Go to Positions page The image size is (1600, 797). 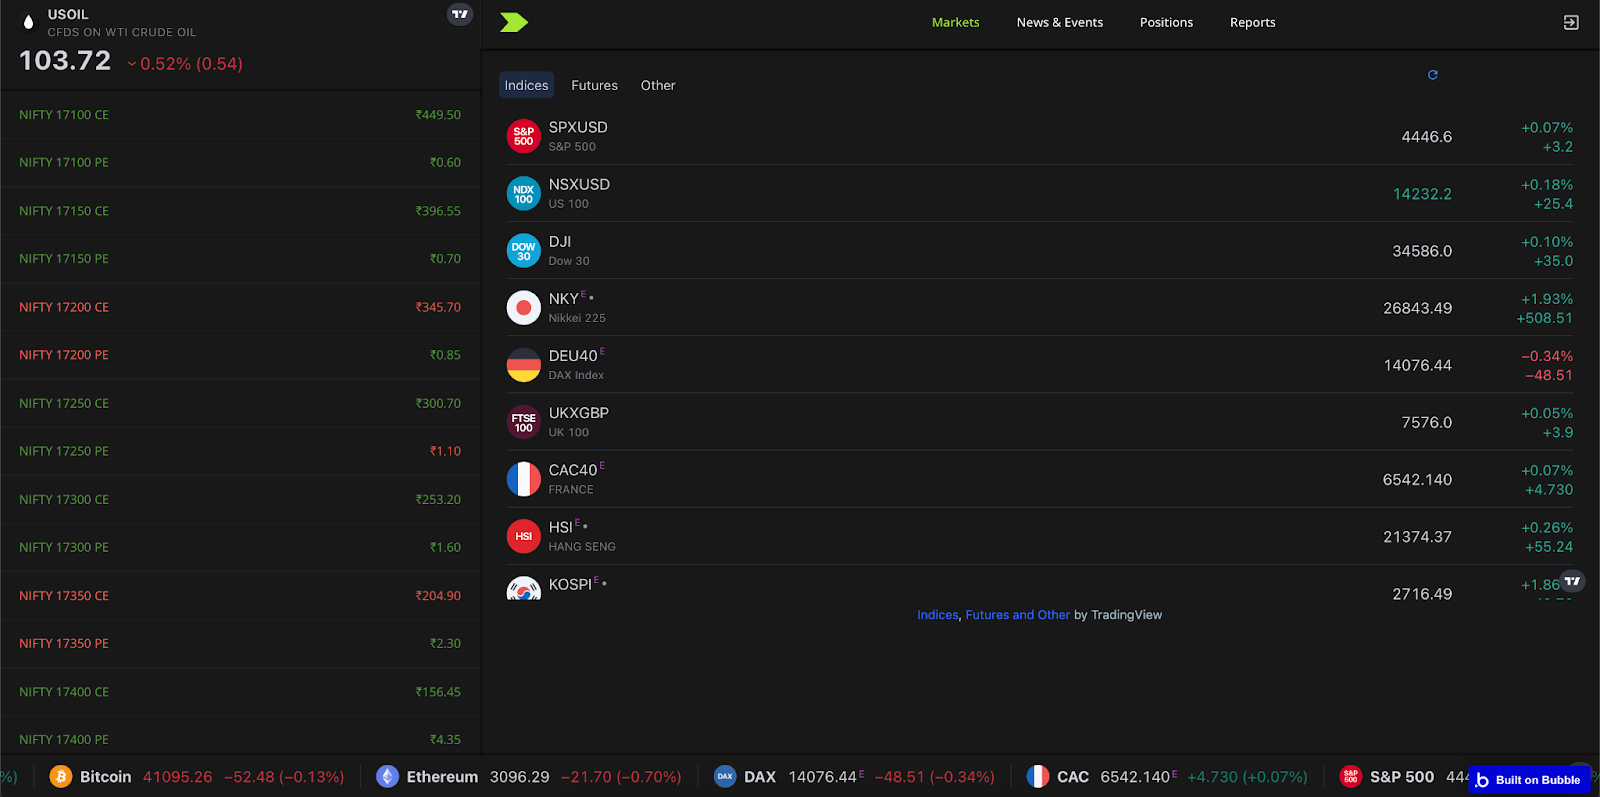(1166, 22)
